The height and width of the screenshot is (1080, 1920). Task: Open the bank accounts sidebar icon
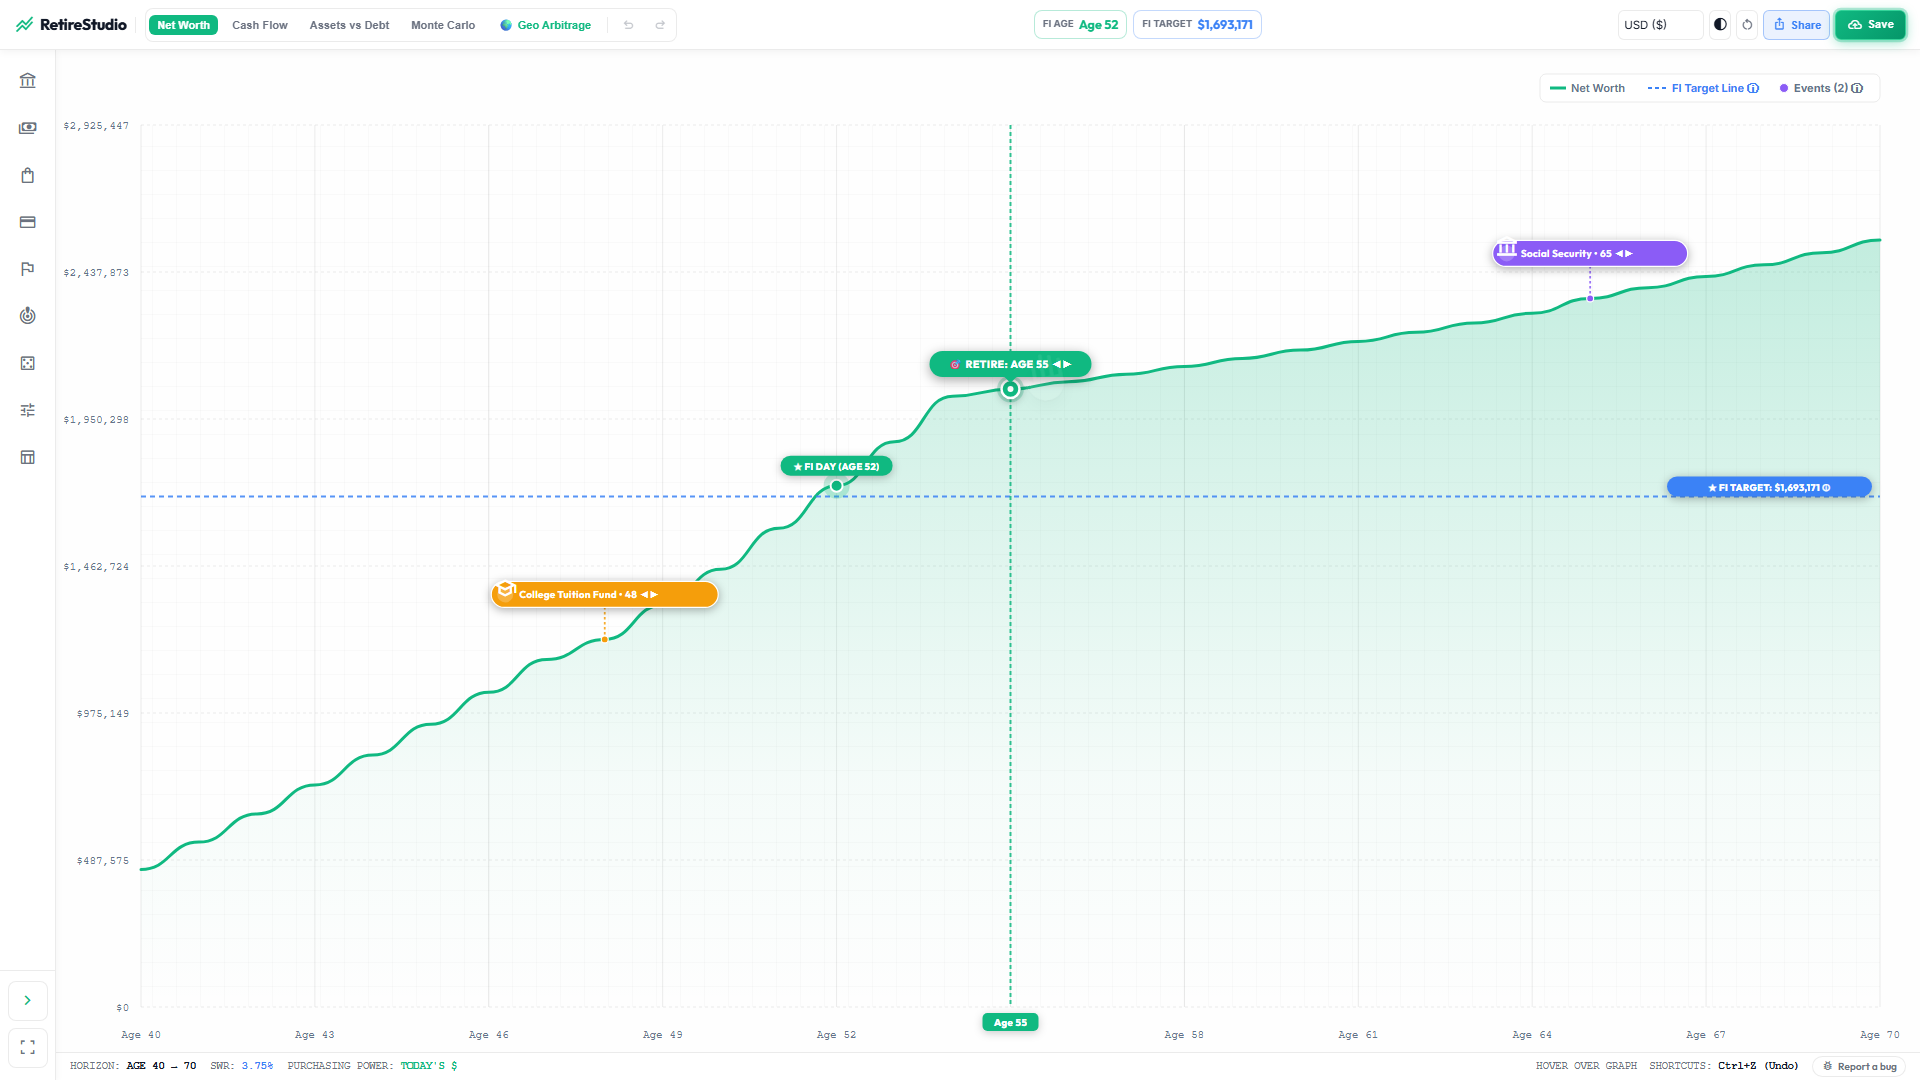click(28, 81)
